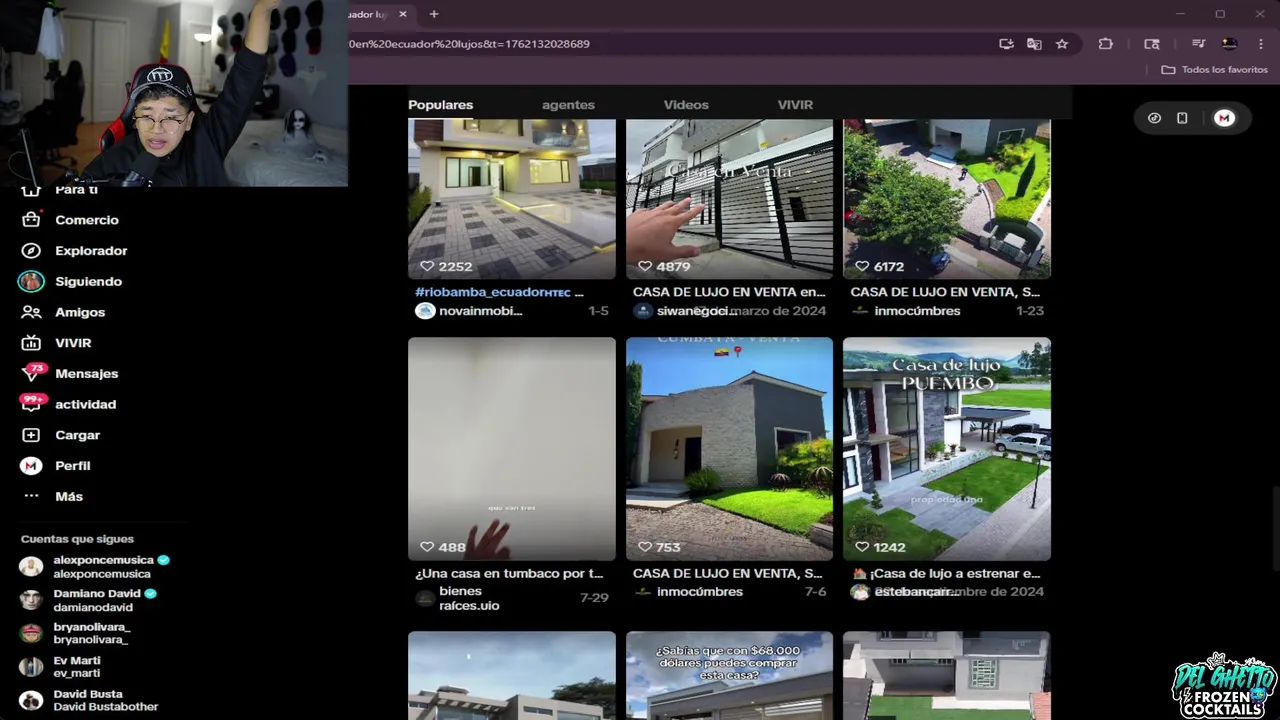Open the Explorador compass icon
The image size is (1280, 720).
click(x=31, y=251)
